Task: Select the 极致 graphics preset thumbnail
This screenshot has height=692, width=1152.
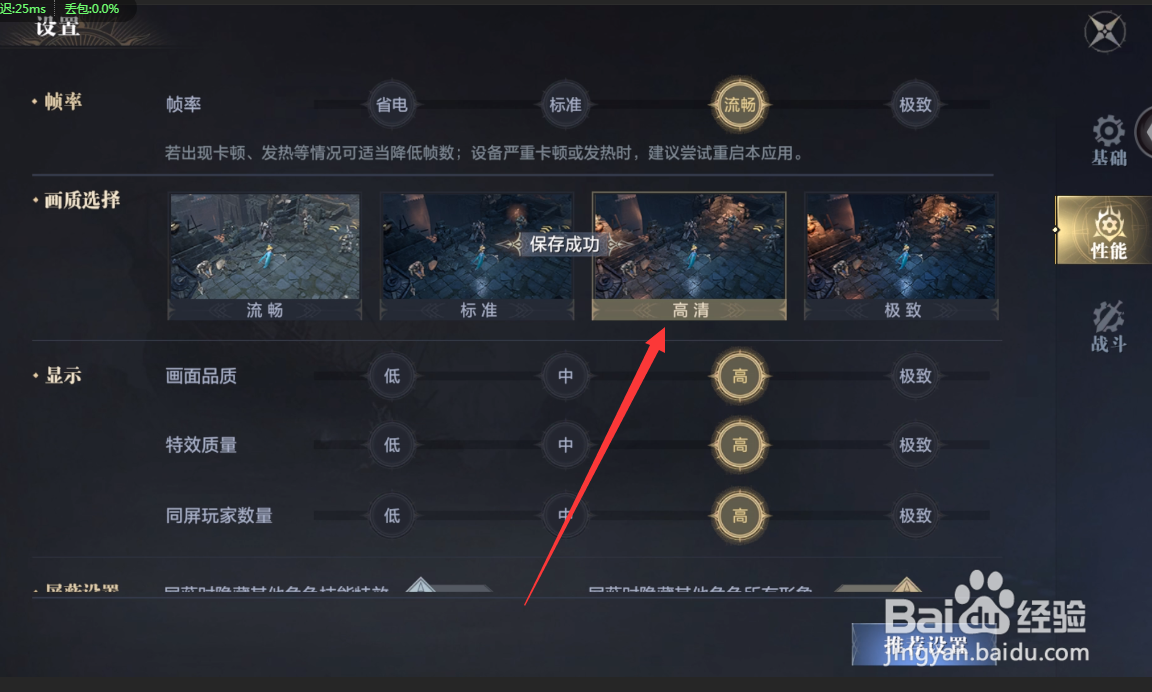Action: [901, 256]
